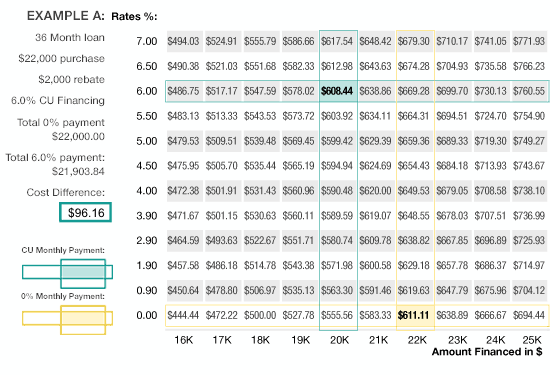
Task: Click the 22K amount column label
Action: tap(417, 340)
